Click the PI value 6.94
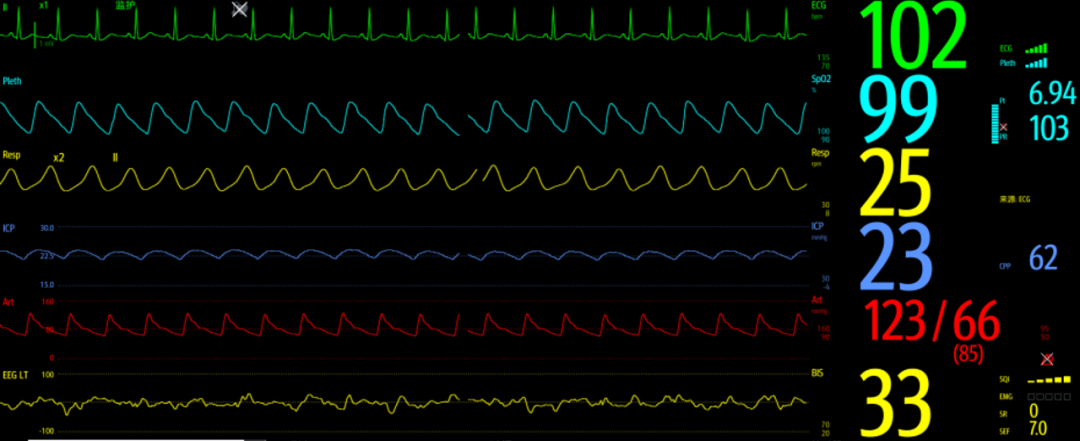The image size is (1080, 441). [1052, 94]
